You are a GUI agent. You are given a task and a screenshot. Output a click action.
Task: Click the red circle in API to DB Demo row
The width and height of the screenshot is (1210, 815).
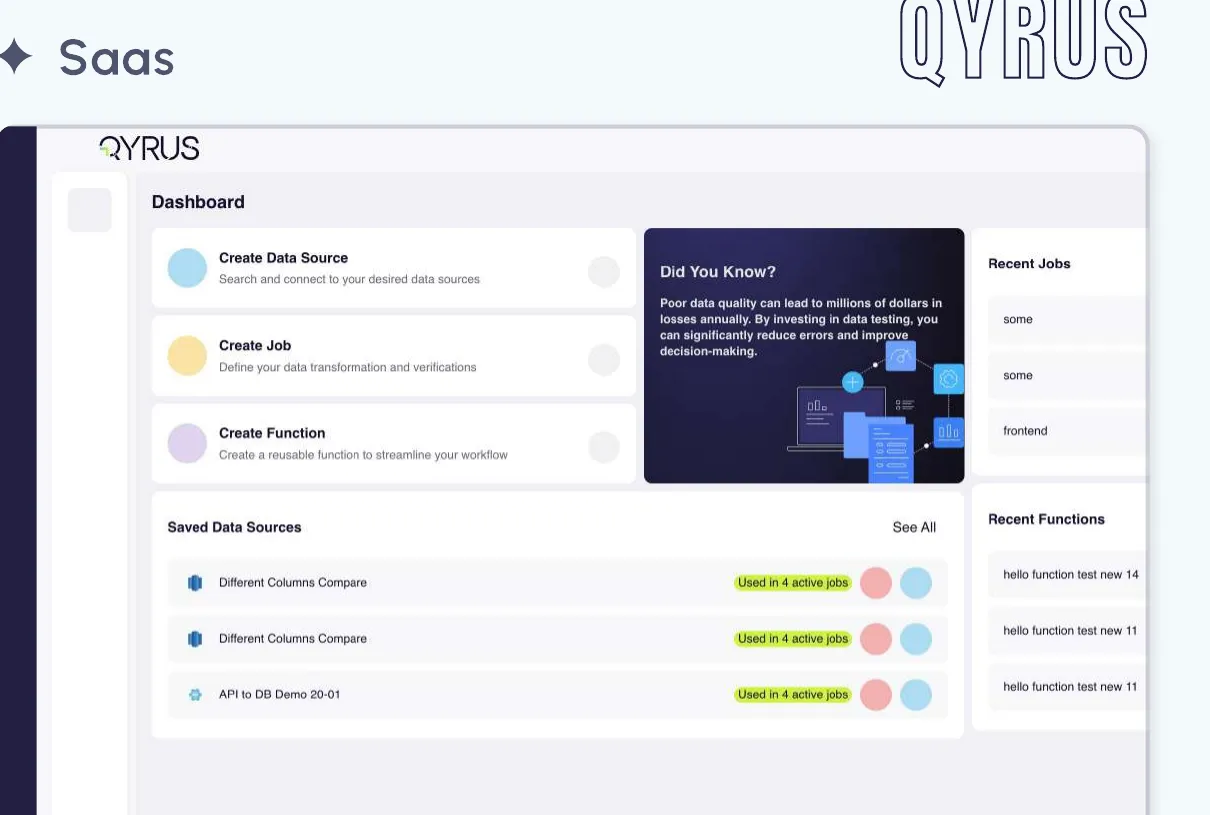click(876, 695)
